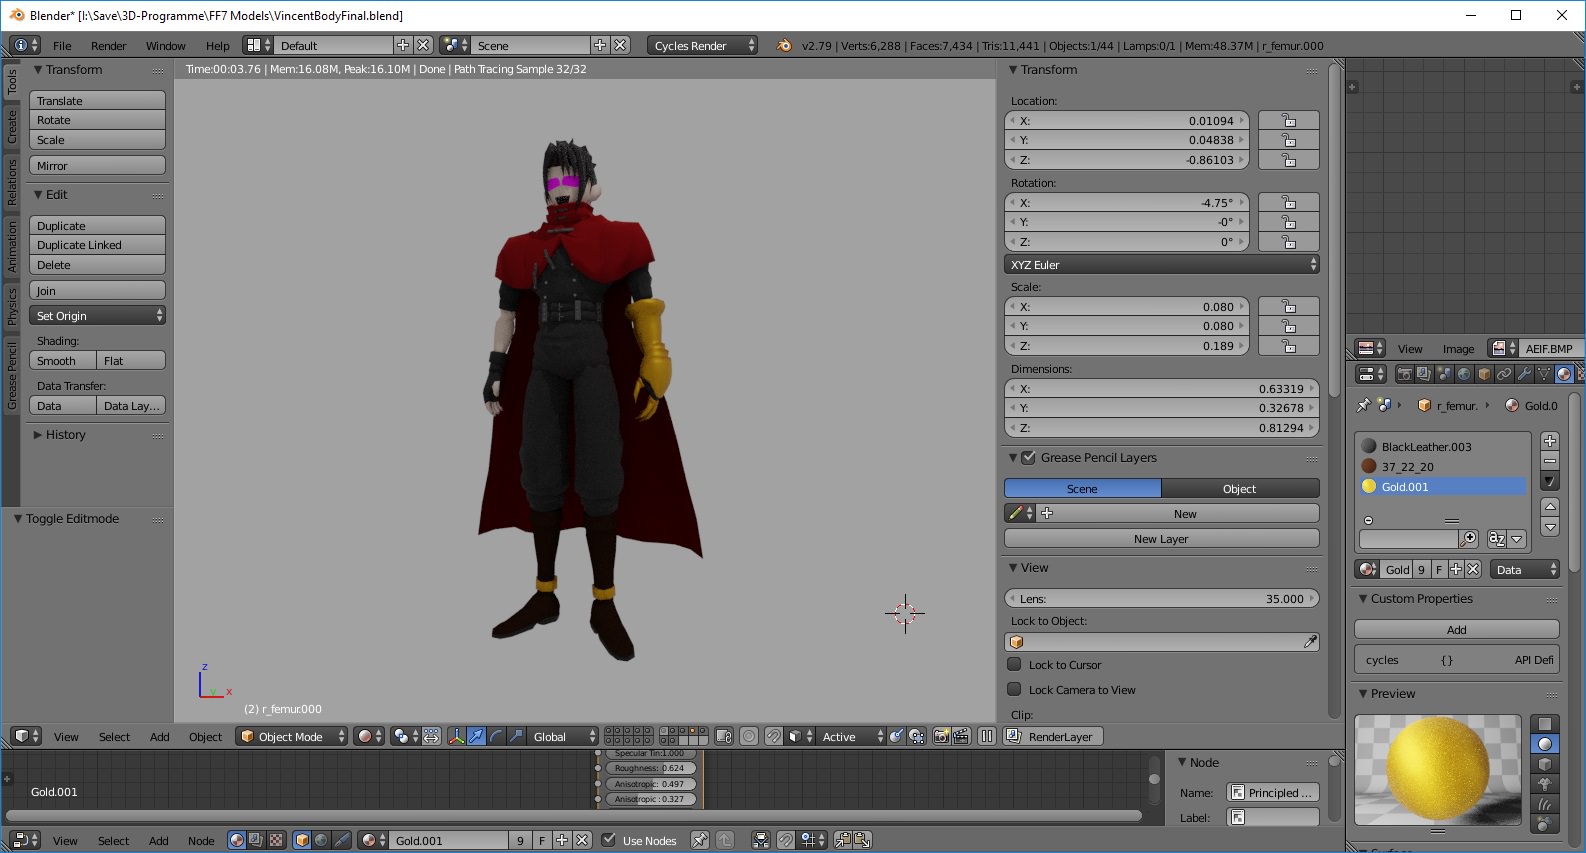This screenshot has width=1586, height=853.
Task: Open the Object properties cube icon
Action: click(1484, 374)
